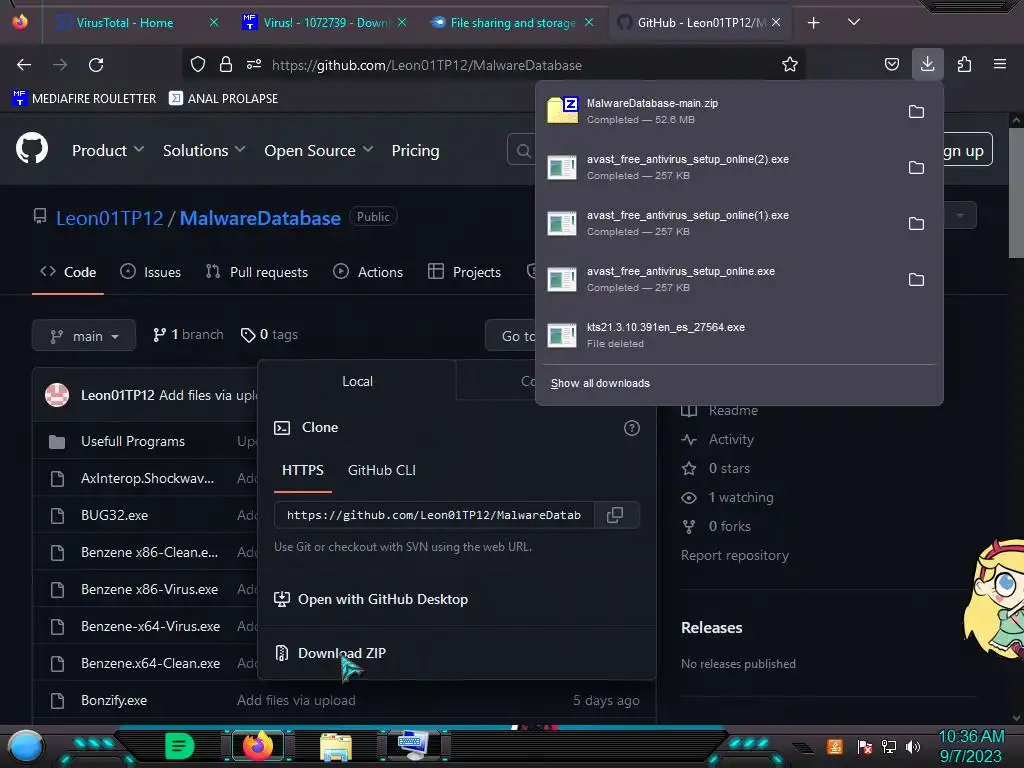Open the MEDIAFIRE ROULETTER bookmark
1024x768 pixels.
click(84, 99)
